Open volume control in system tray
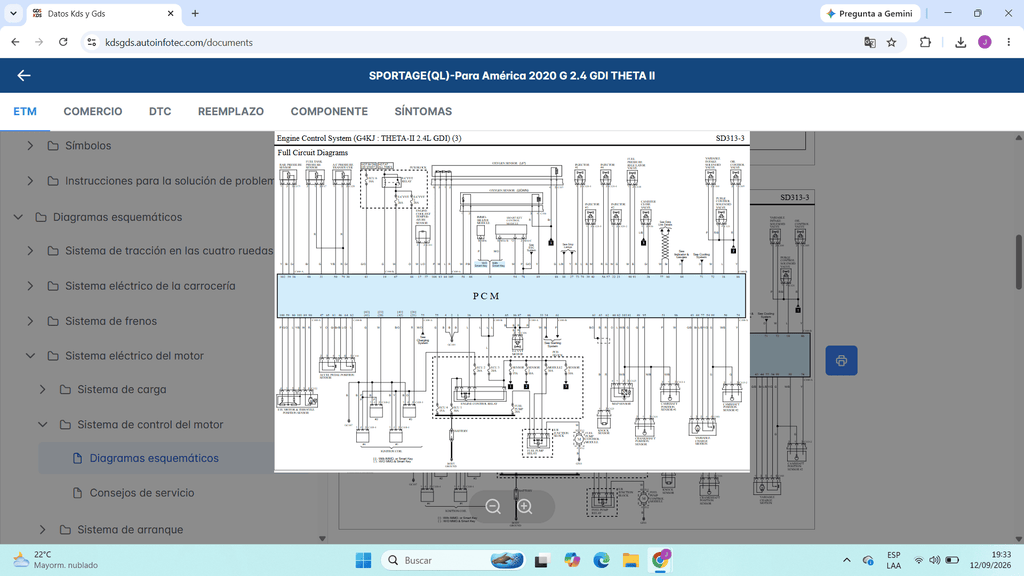 [935, 560]
